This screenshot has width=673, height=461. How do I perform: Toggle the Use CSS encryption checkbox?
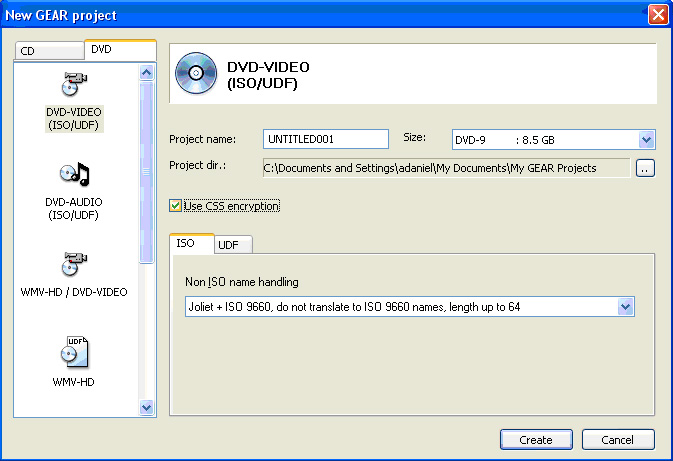(176, 206)
